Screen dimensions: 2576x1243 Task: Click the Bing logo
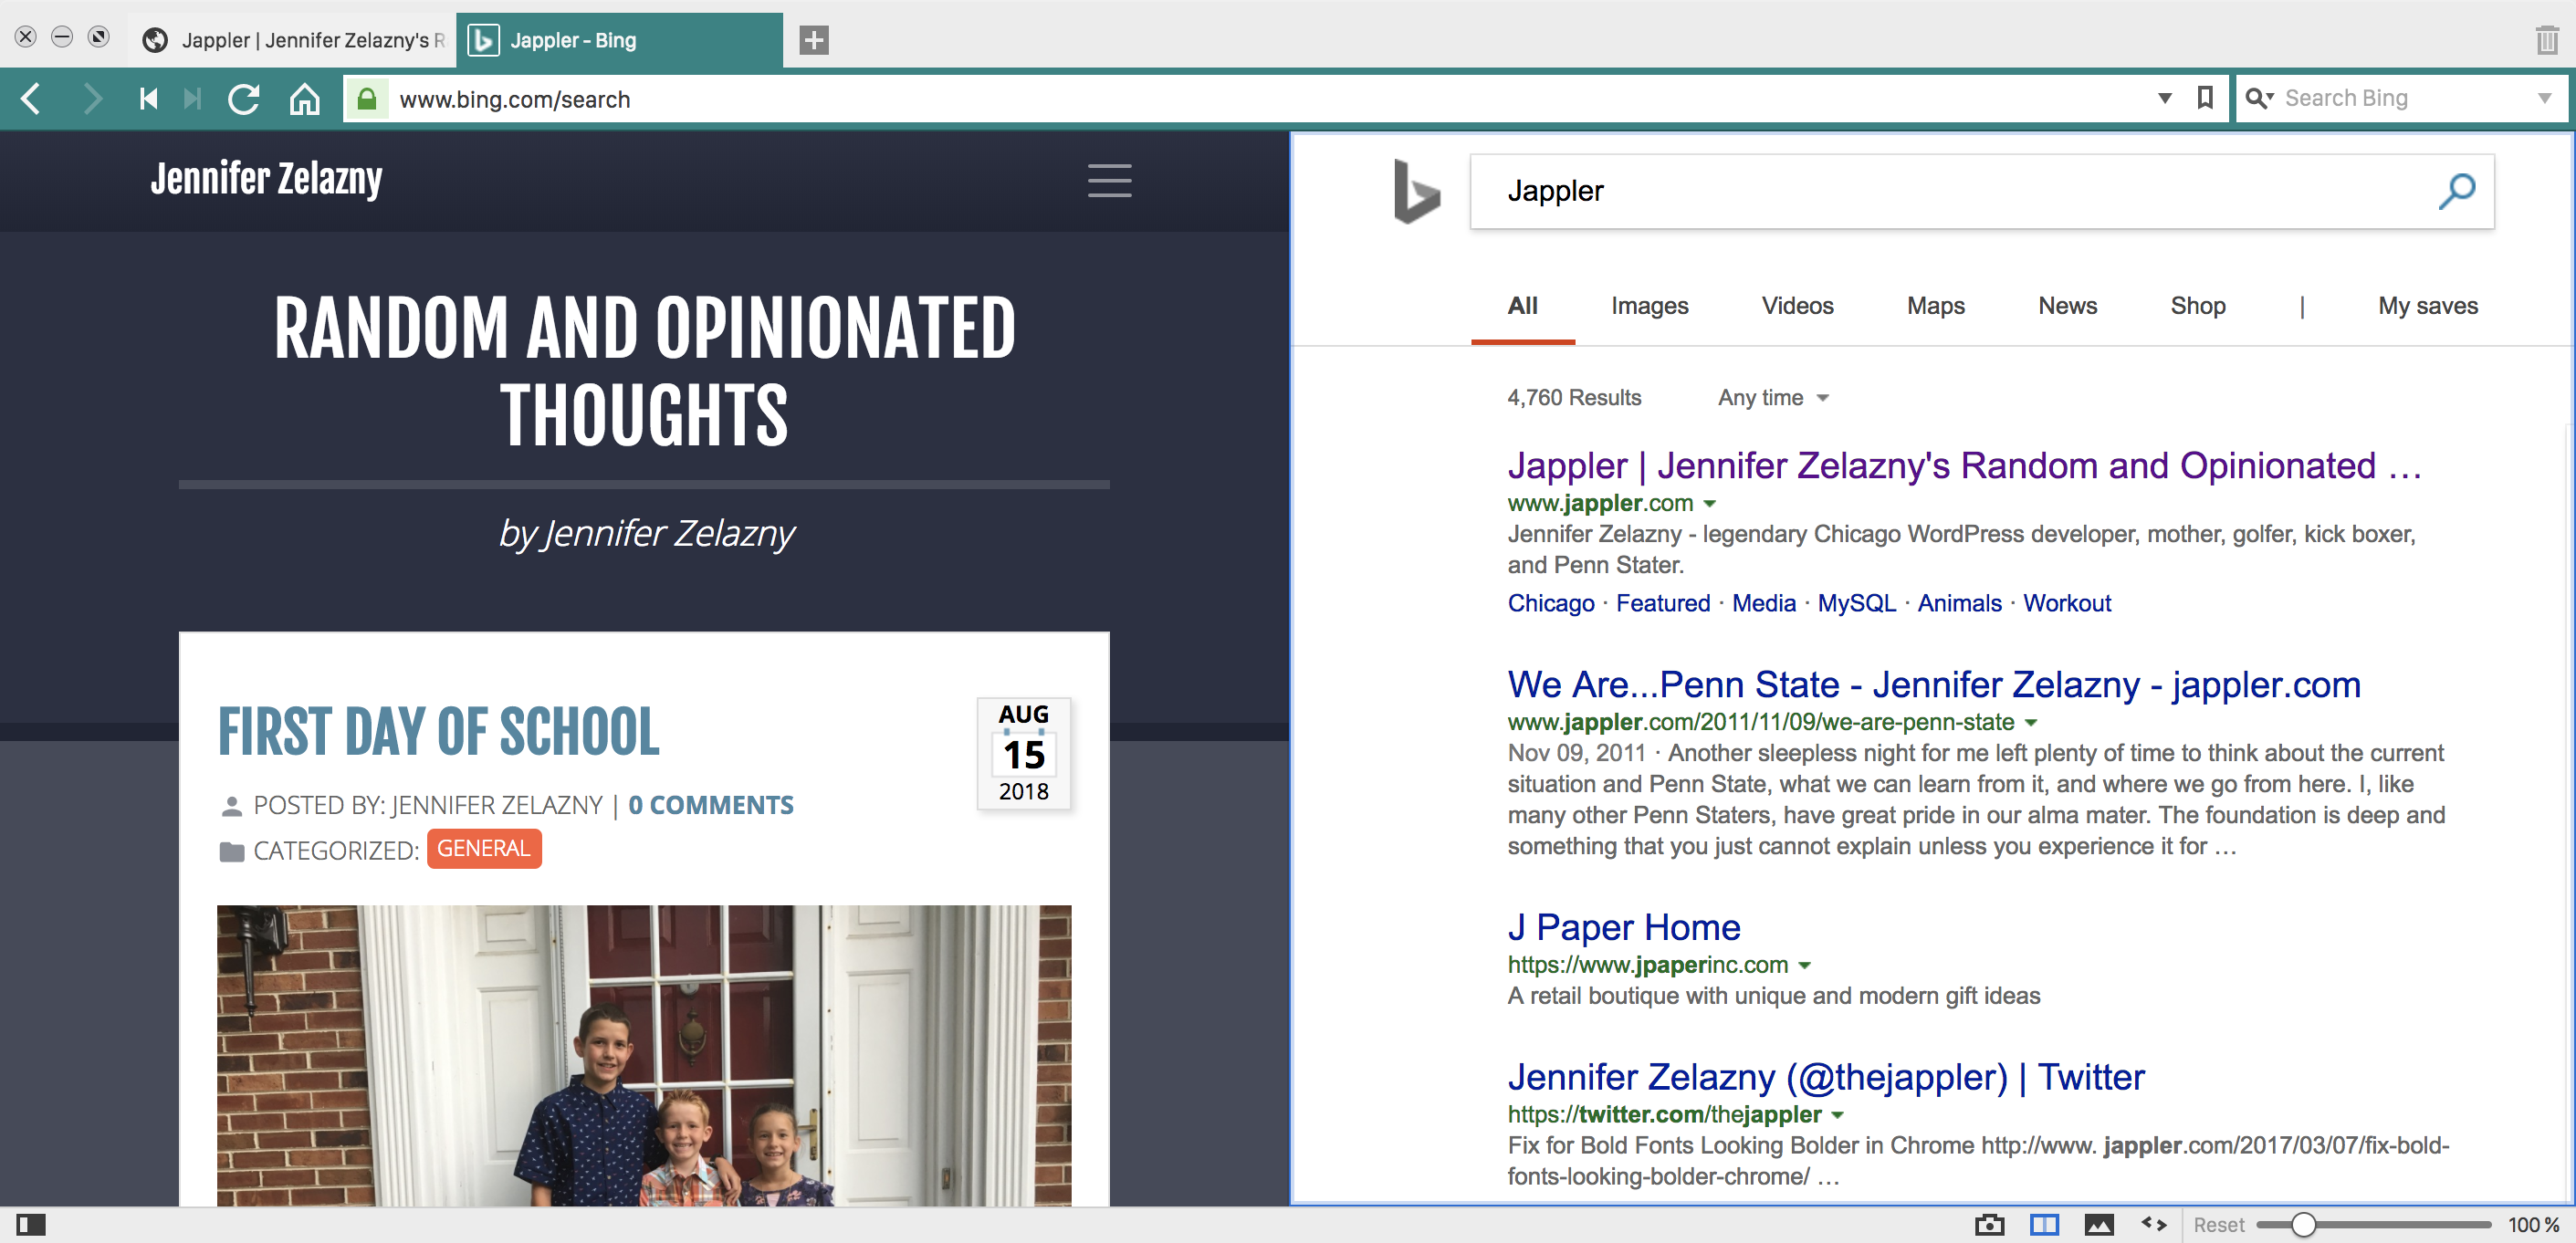pos(1416,191)
